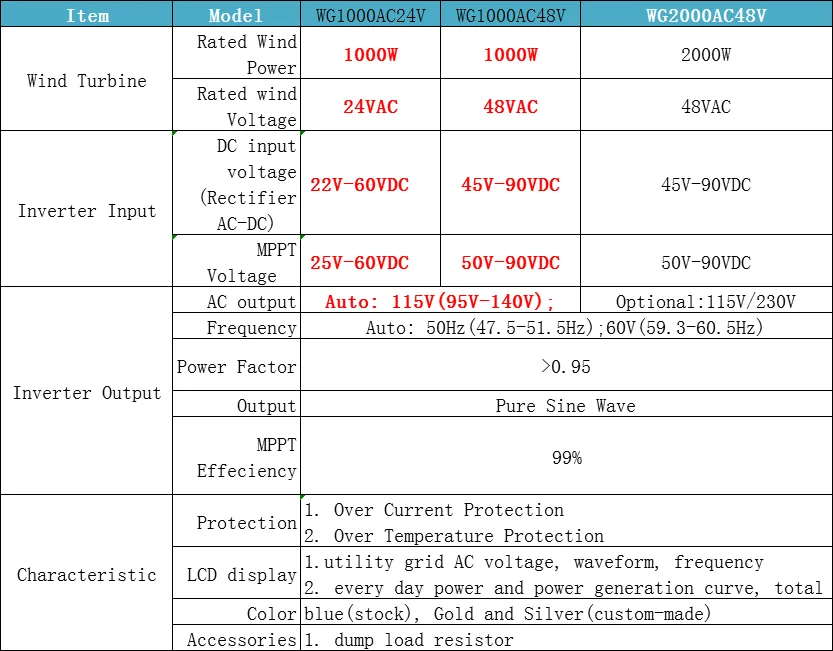Select the "Auto: 115V(95V-140V)" value
This screenshot has height=651, width=833.
(439, 302)
